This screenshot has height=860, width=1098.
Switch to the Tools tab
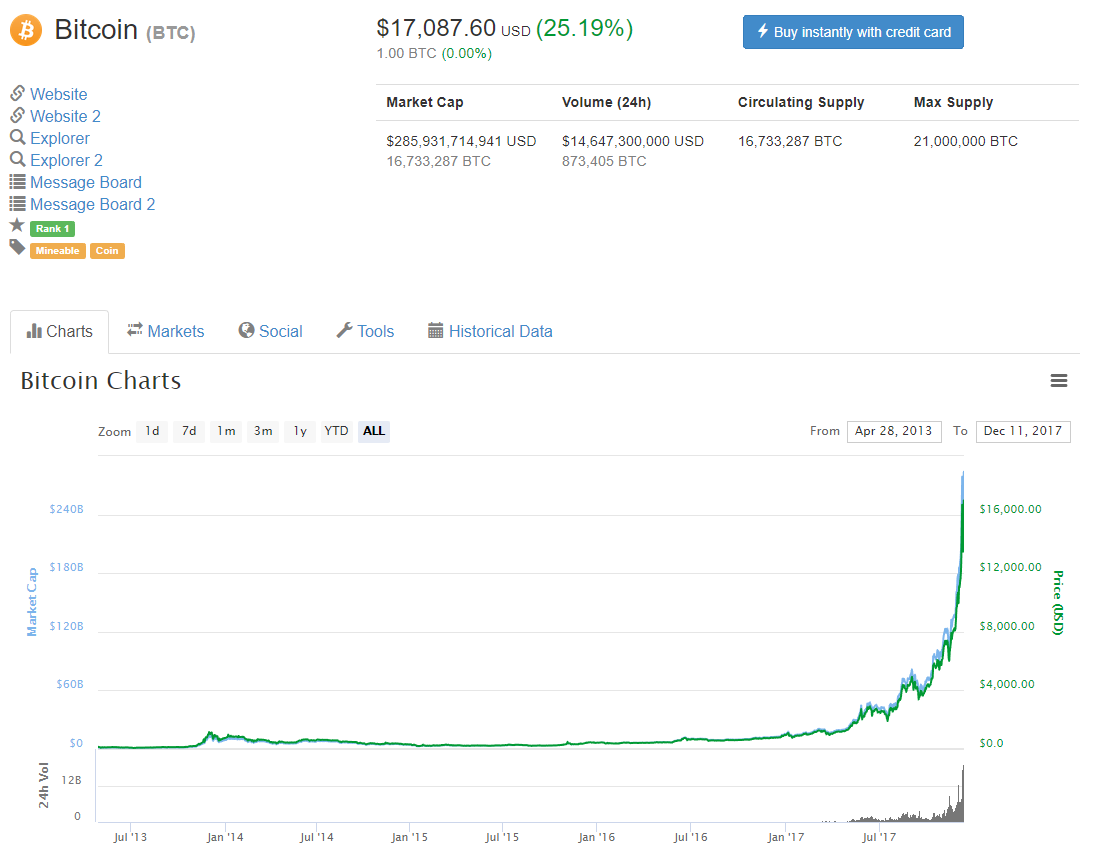point(366,331)
